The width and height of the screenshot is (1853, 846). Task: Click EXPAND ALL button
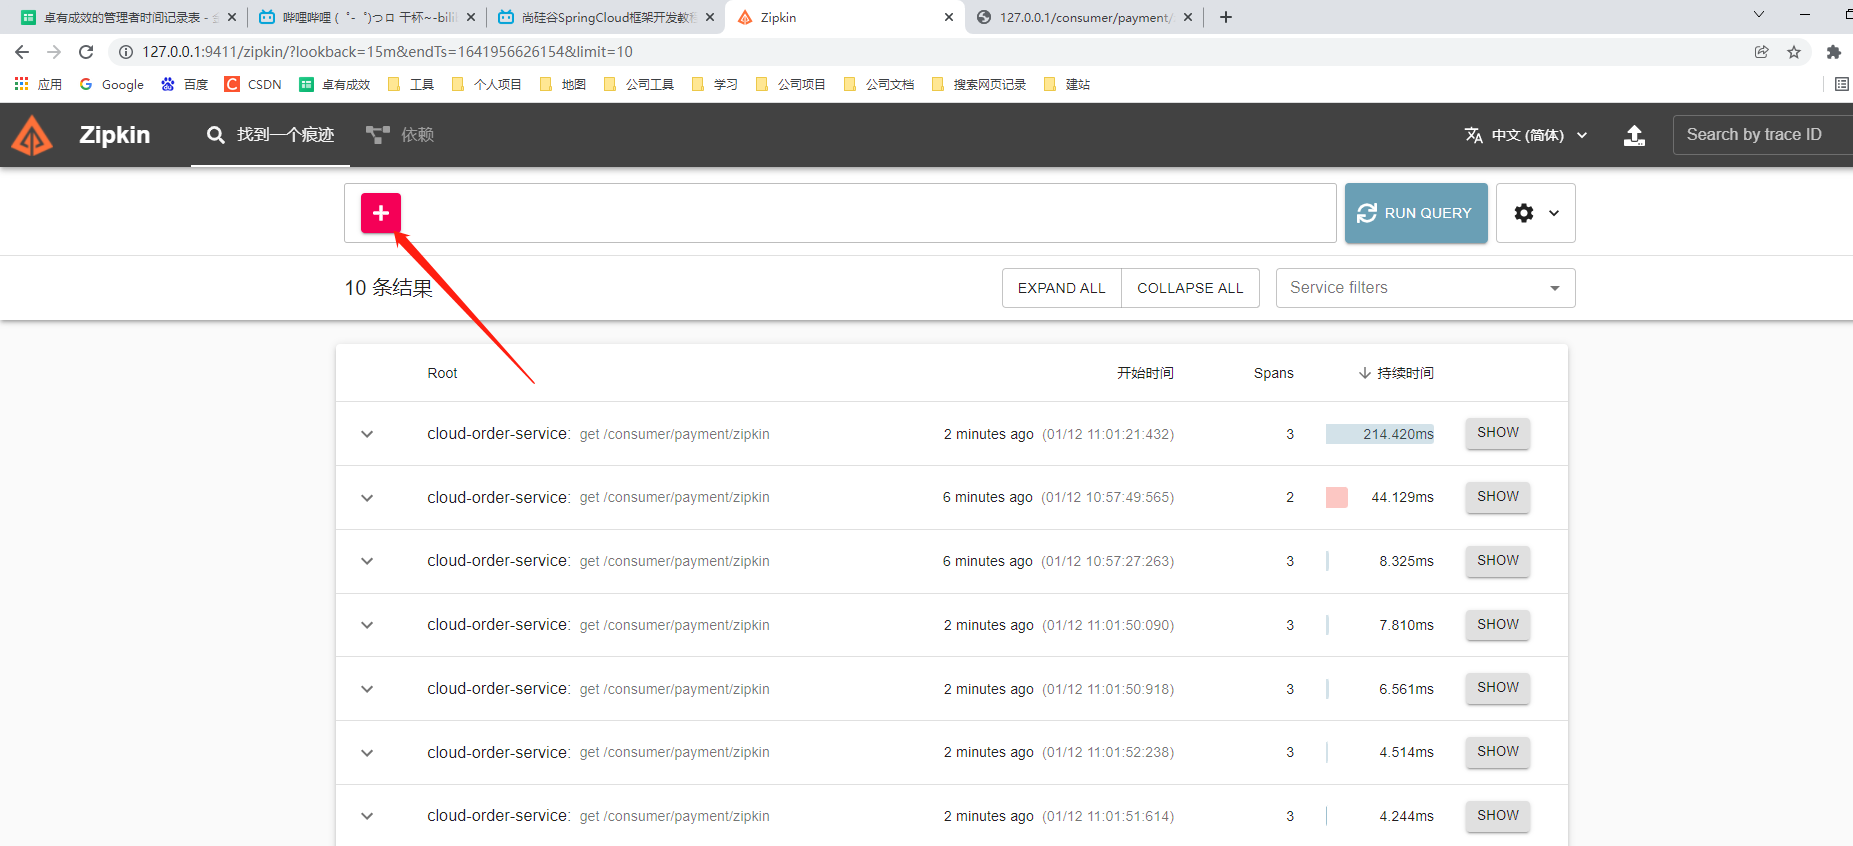click(1061, 288)
